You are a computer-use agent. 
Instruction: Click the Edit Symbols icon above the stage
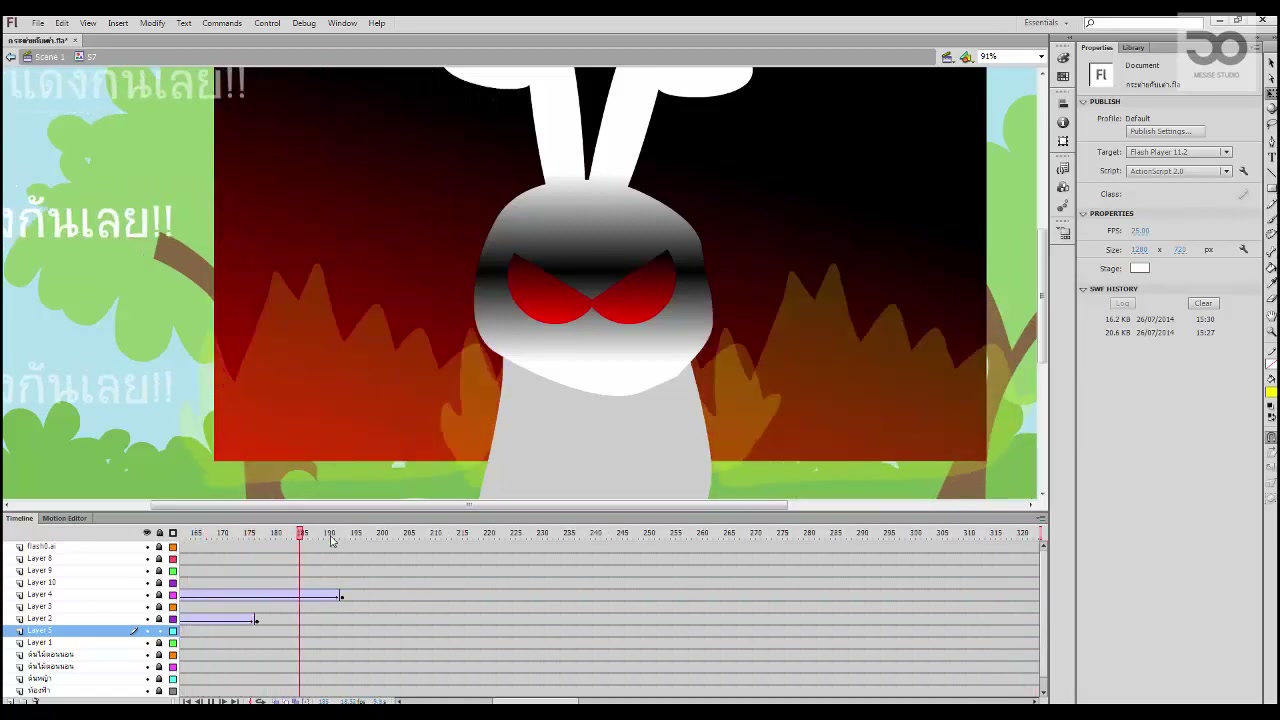966,57
